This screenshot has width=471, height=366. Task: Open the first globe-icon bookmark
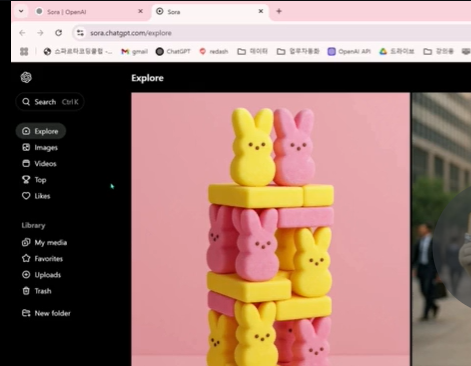tap(78, 51)
